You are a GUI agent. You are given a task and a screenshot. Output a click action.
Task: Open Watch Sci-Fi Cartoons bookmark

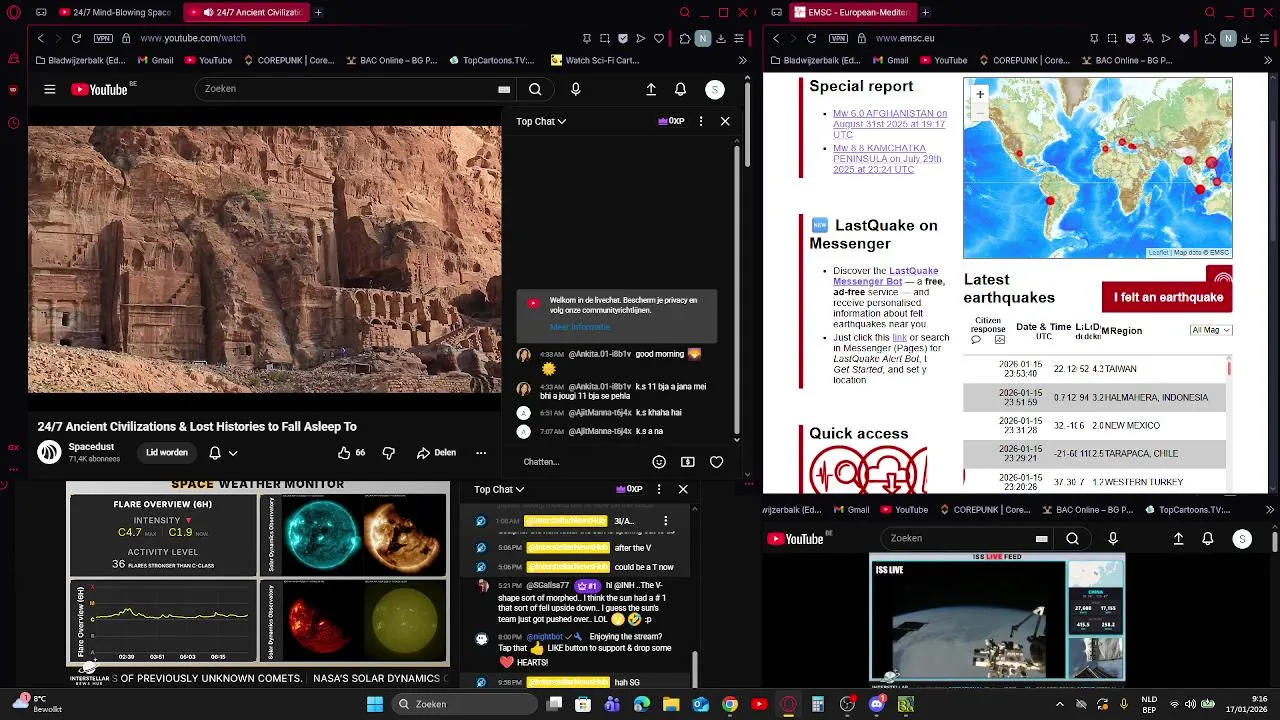tap(595, 60)
